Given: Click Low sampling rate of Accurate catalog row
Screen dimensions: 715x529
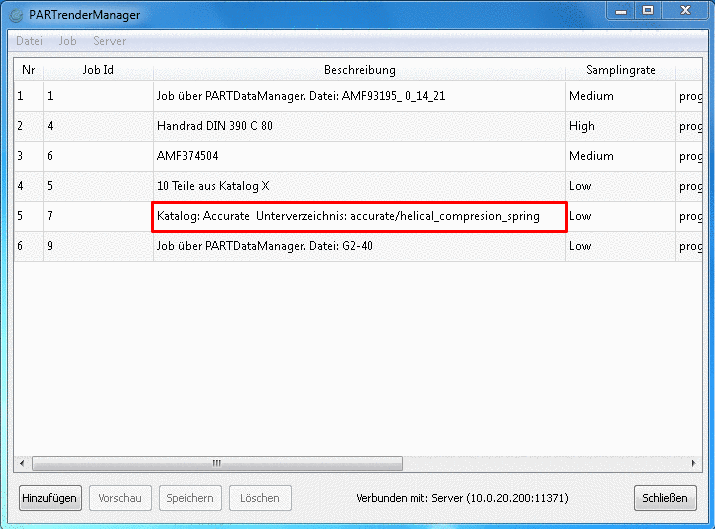Looking at the screenshot, I should (620, 216).
